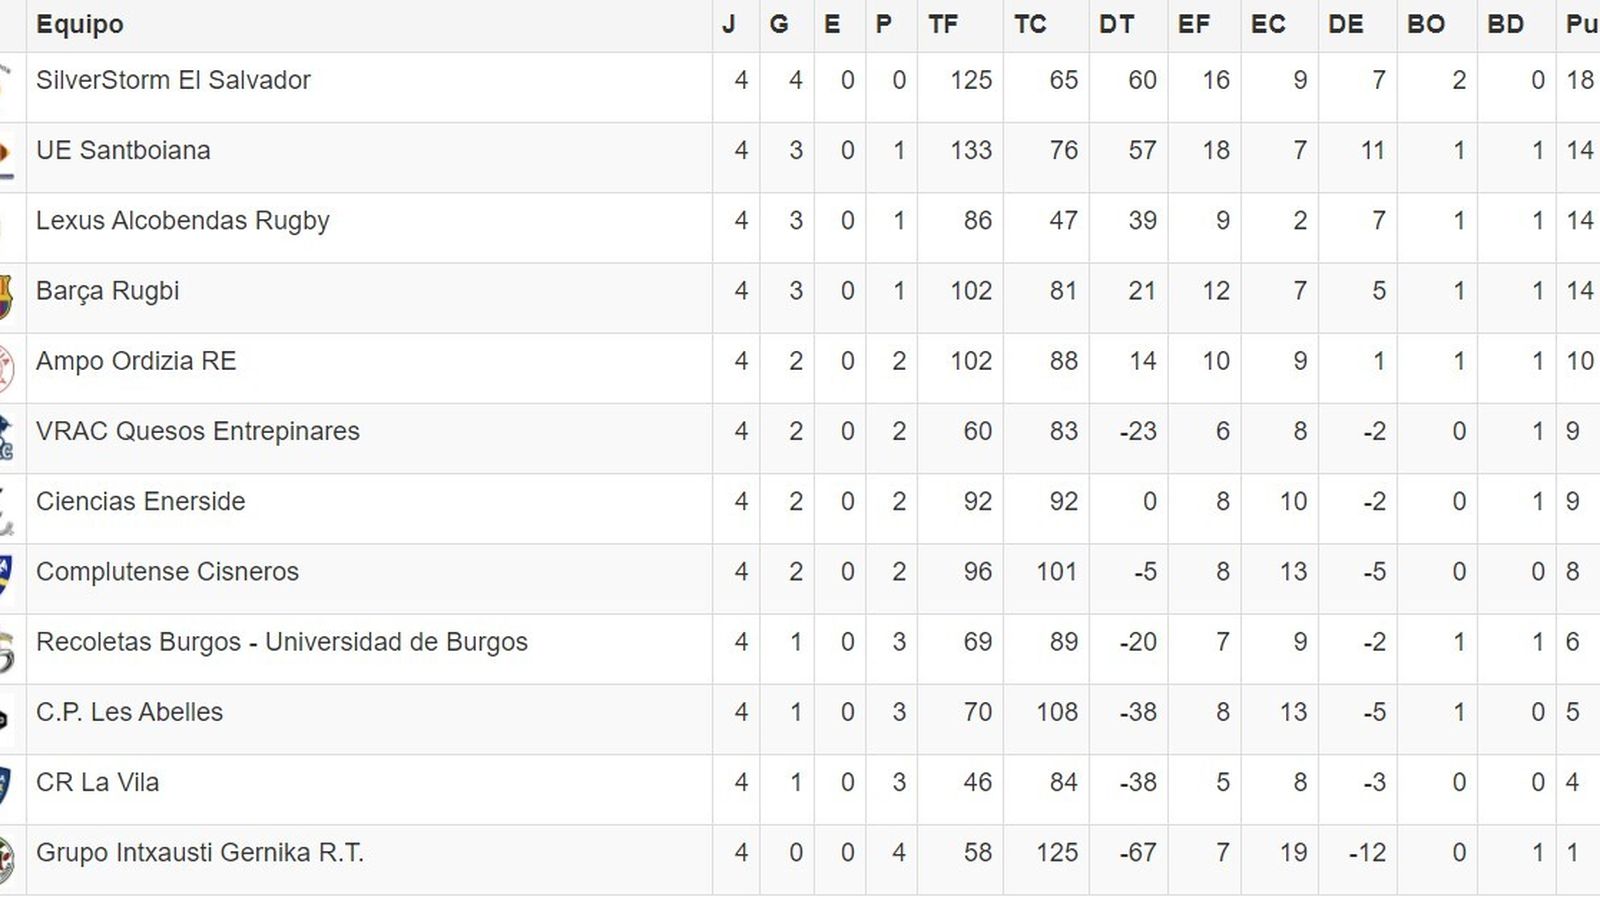Open SilverStorm El Salvador team name
The width and height of the screenshot is (1600, 900).
tap(173, 80)
